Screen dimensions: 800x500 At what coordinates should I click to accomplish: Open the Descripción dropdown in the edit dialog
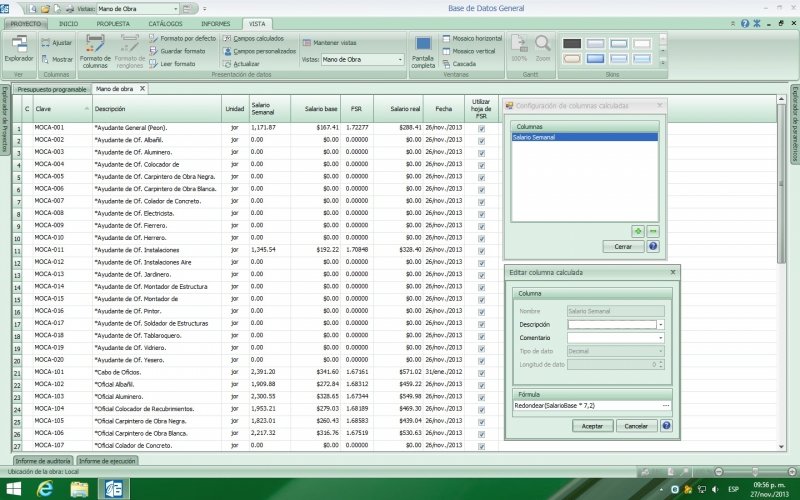coord(660,325)
